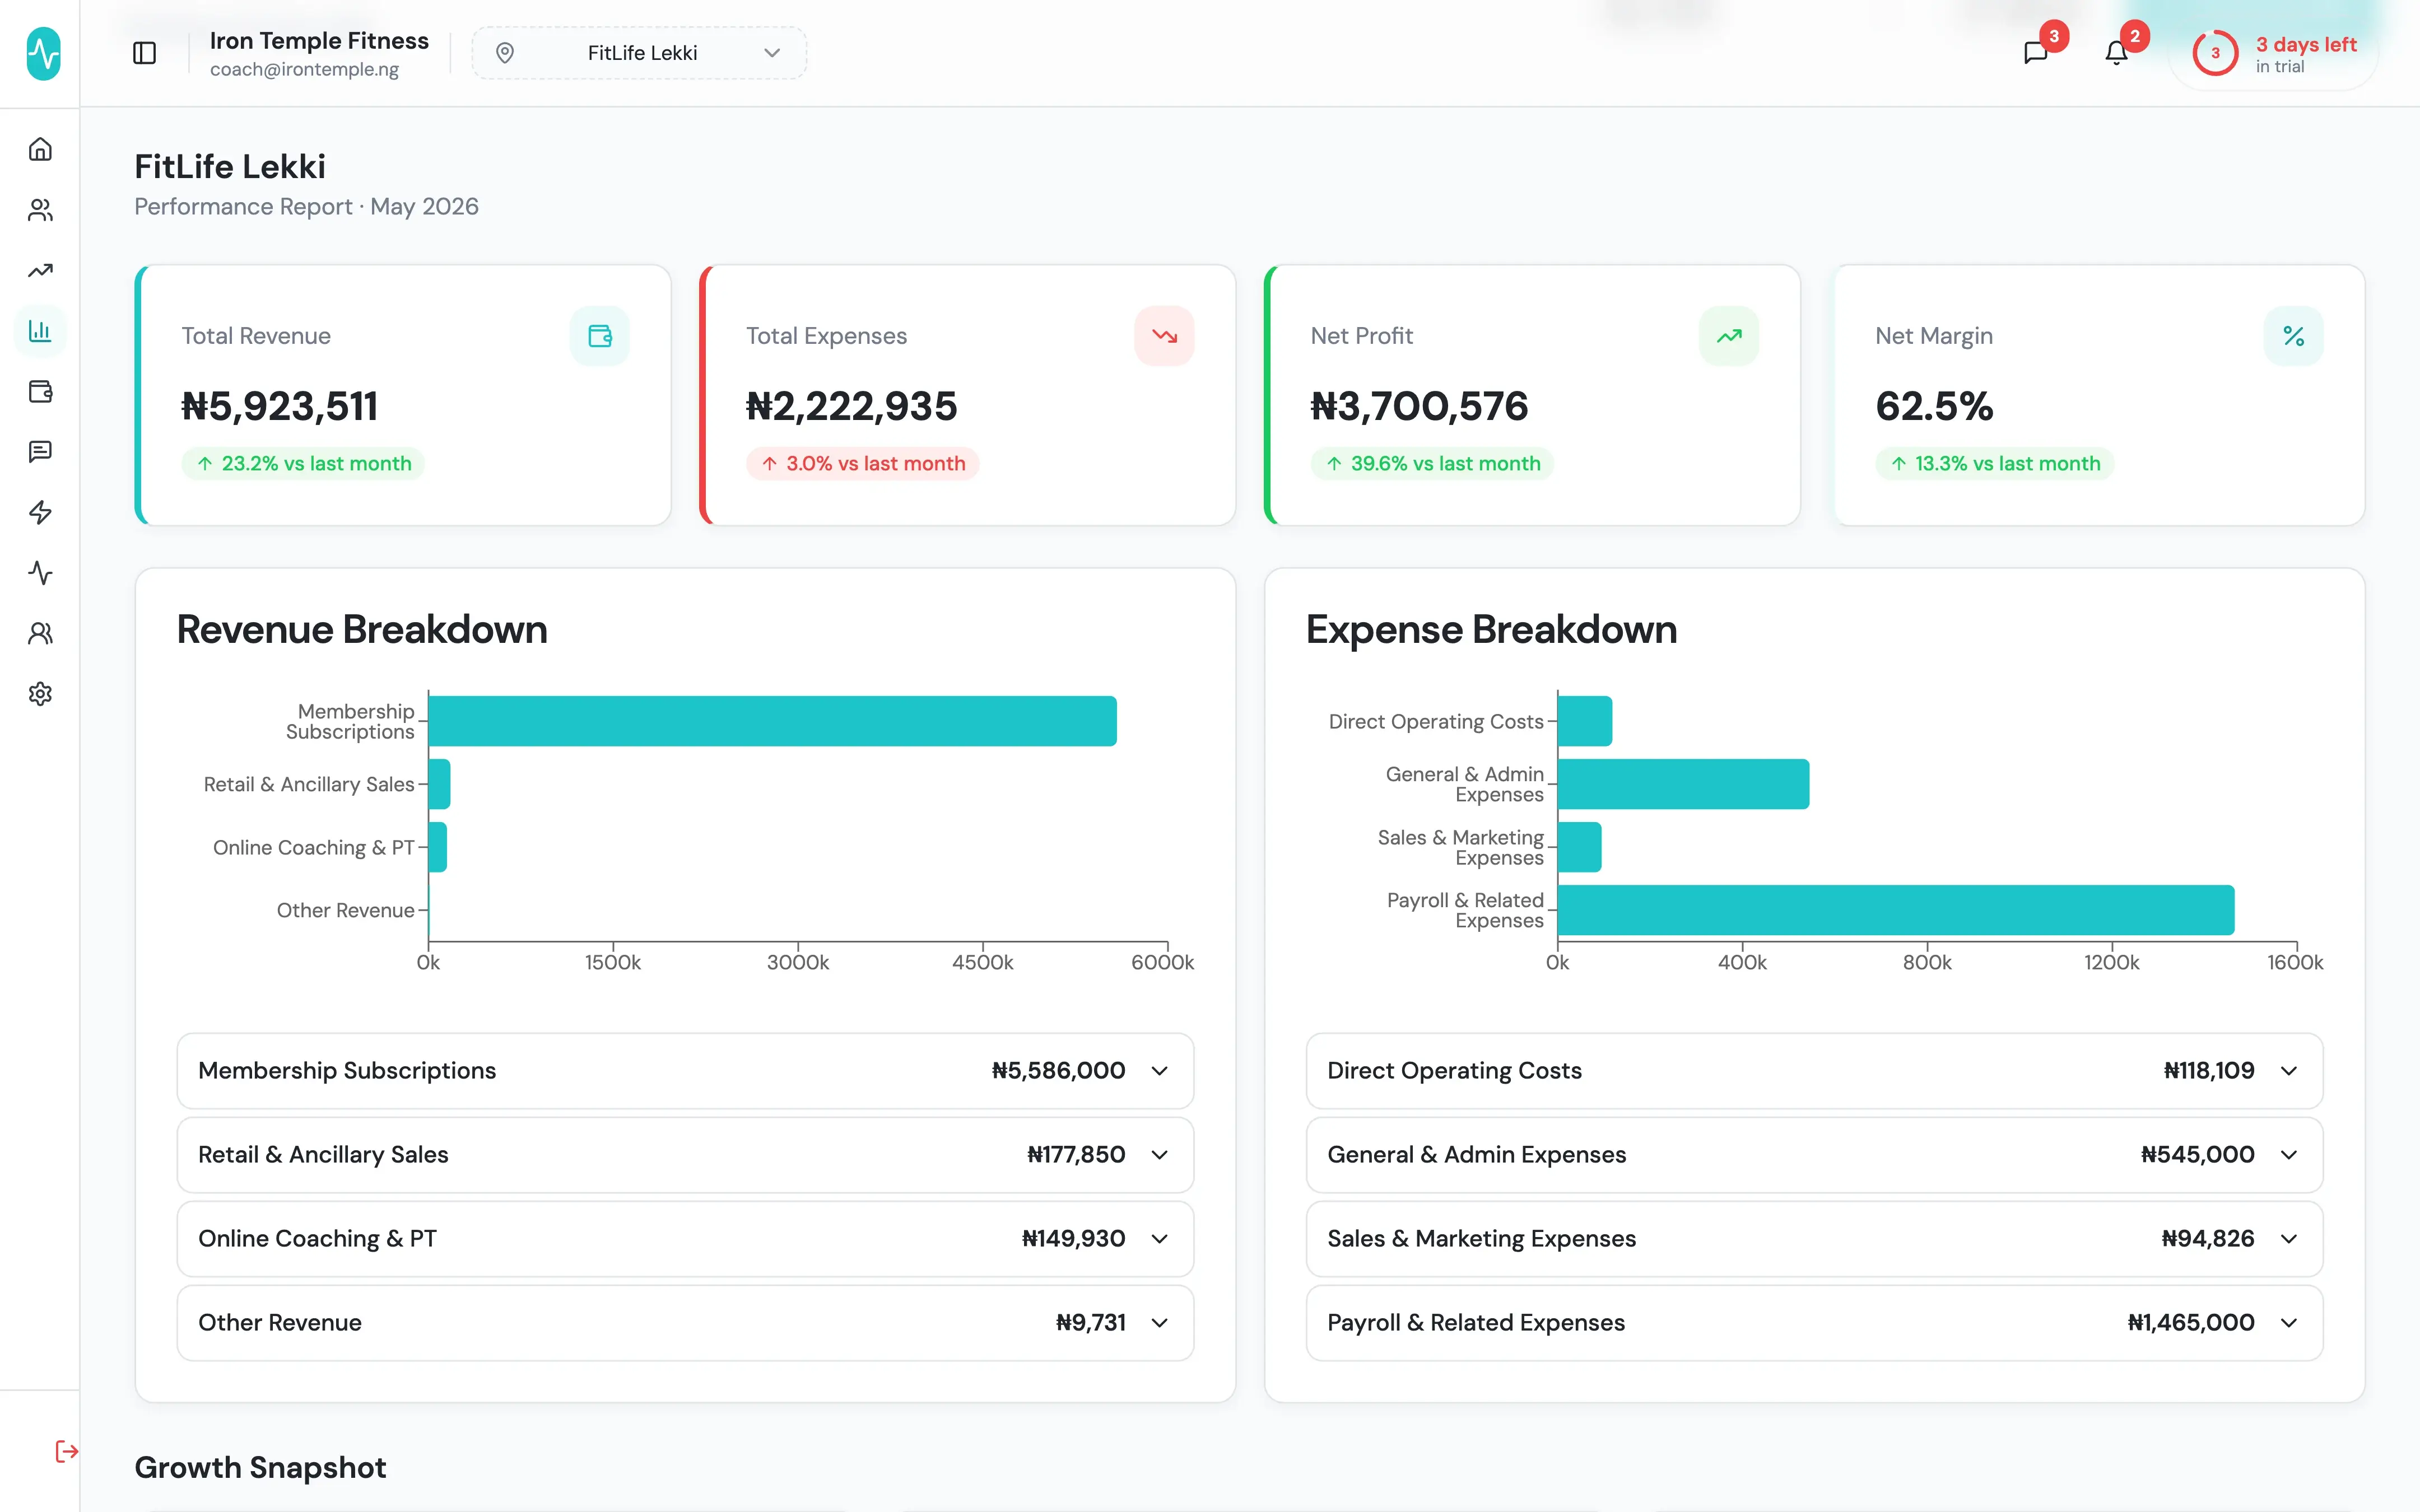Image resolution: width=2420 pixels, height=1512 pixels.
Task: Click the Payroll & Related Expenses chart bar
Action: tap(1896, 910)
